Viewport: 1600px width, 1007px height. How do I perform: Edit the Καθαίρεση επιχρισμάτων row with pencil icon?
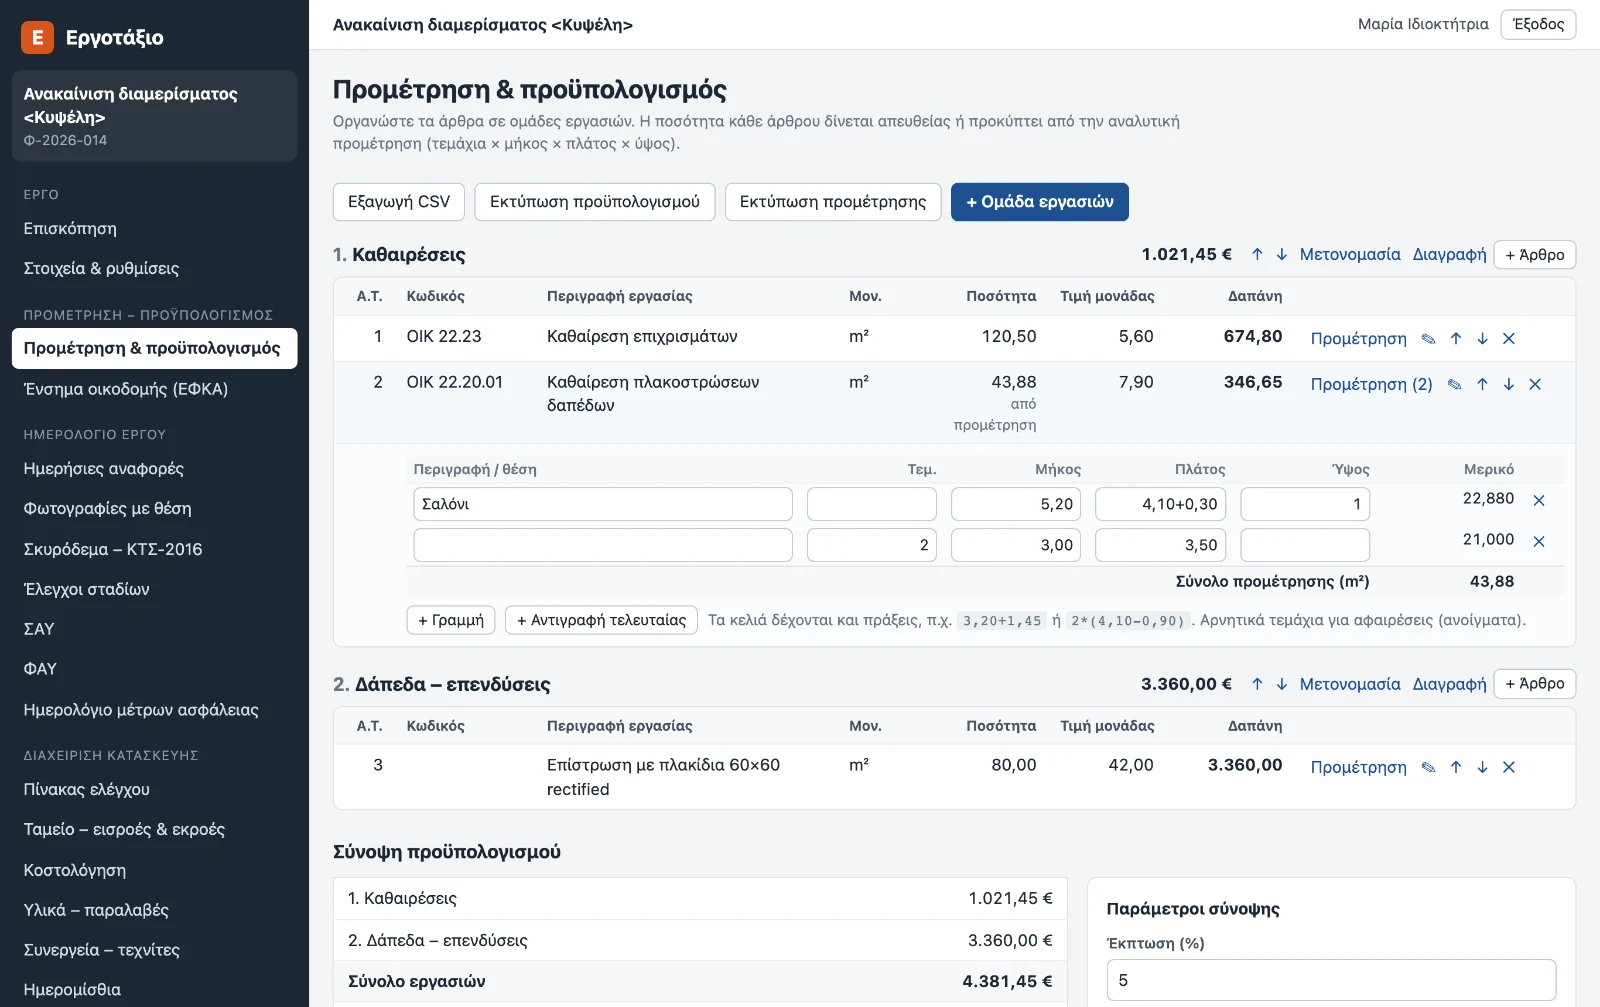[1428, 339]
